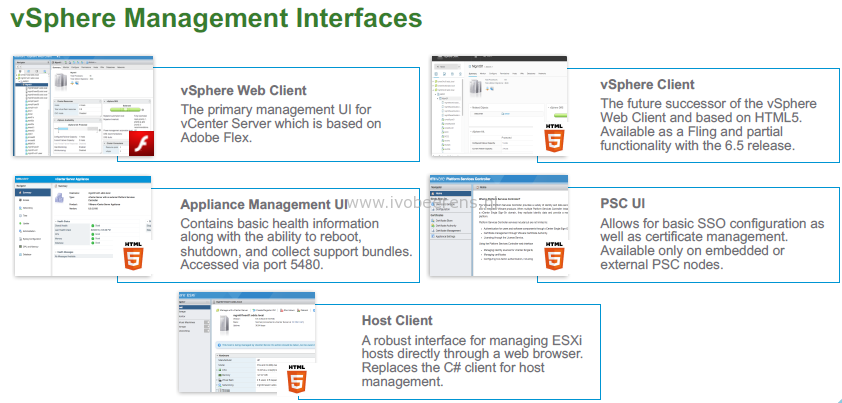Click the server tower icon in Host Client screenshot

pyautogui.click(x=224, y=325)
